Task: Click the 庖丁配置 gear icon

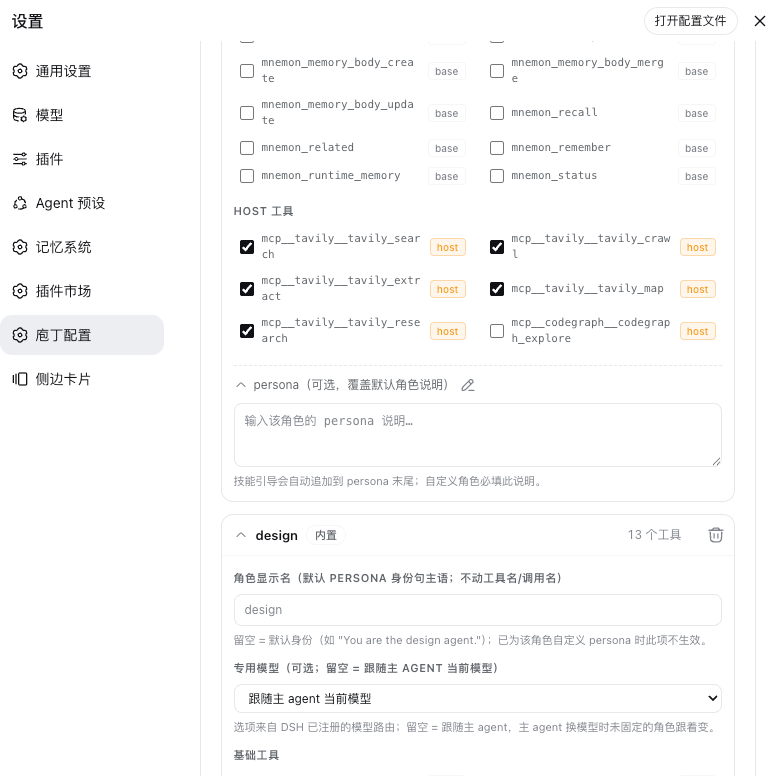Action: [x=20, y=335]
